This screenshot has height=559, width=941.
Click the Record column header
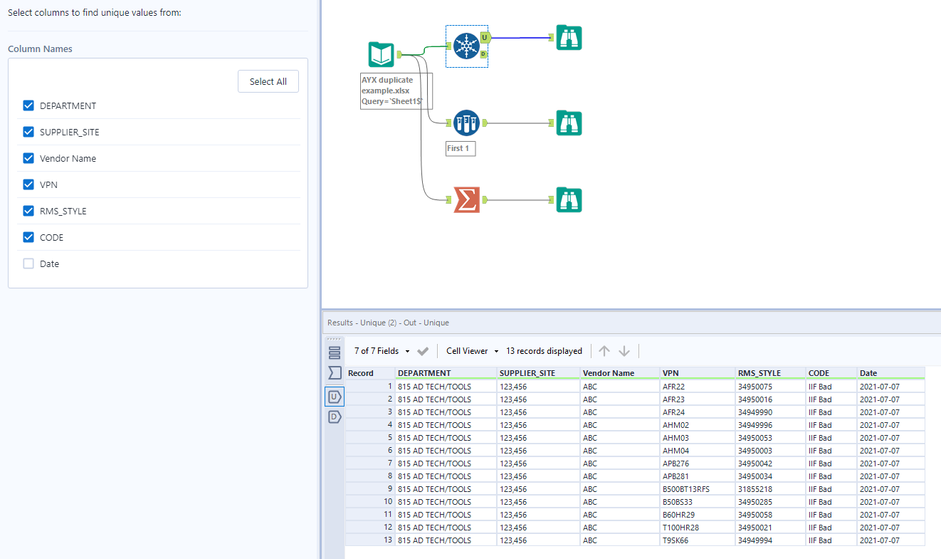(x=370, y=373)
